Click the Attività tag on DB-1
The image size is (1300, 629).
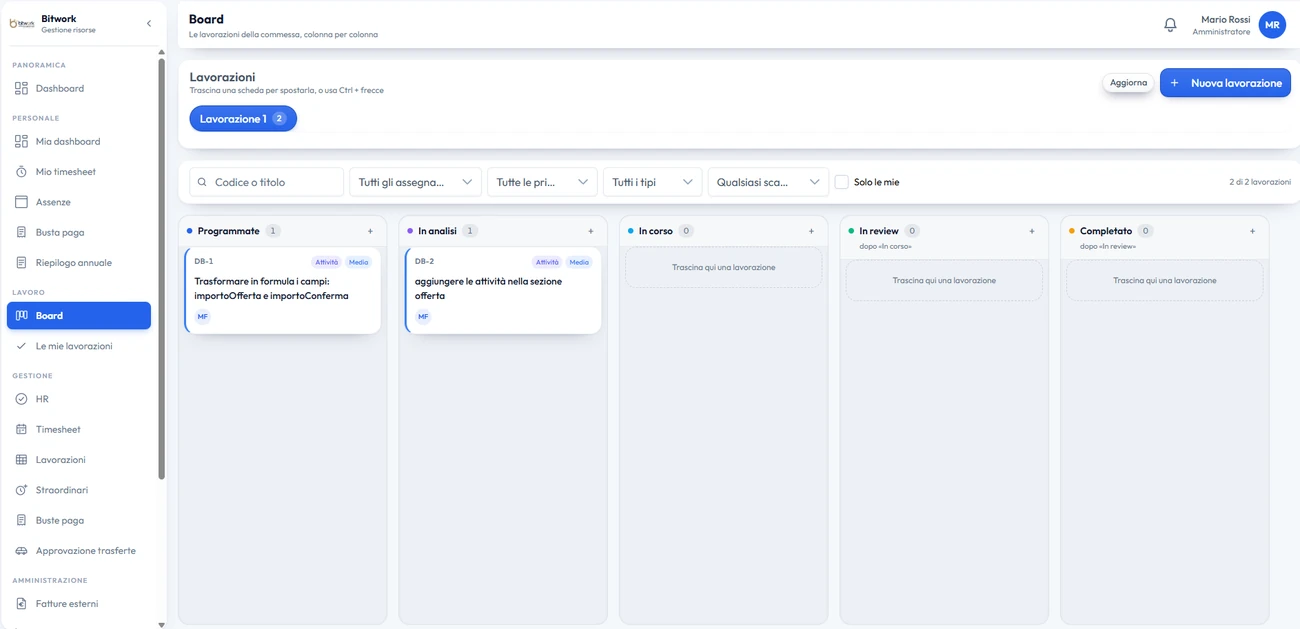pyautogui.click(x=327, y=262)
